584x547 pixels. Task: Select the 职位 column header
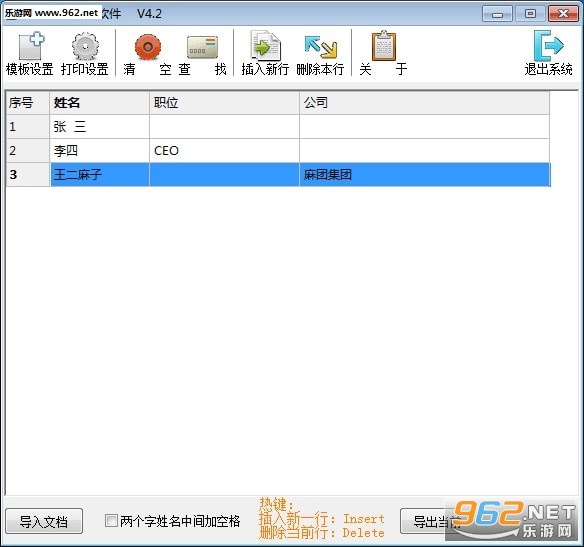(225, 103)
